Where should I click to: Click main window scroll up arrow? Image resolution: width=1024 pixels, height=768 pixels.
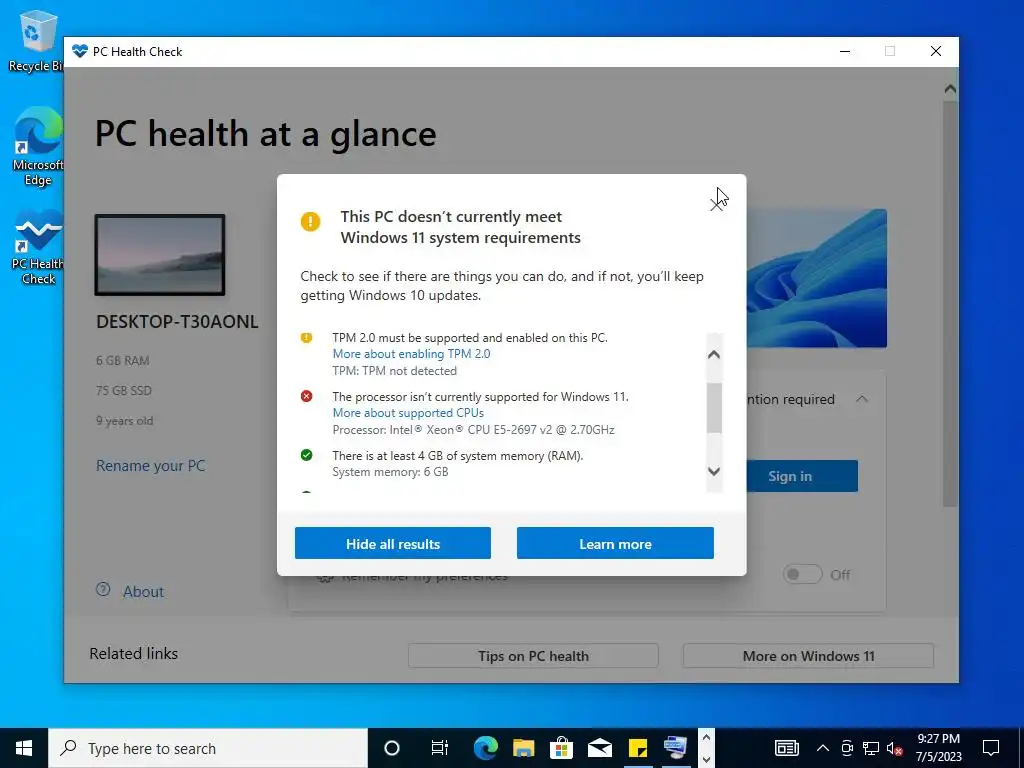click(x=950, y=89)
